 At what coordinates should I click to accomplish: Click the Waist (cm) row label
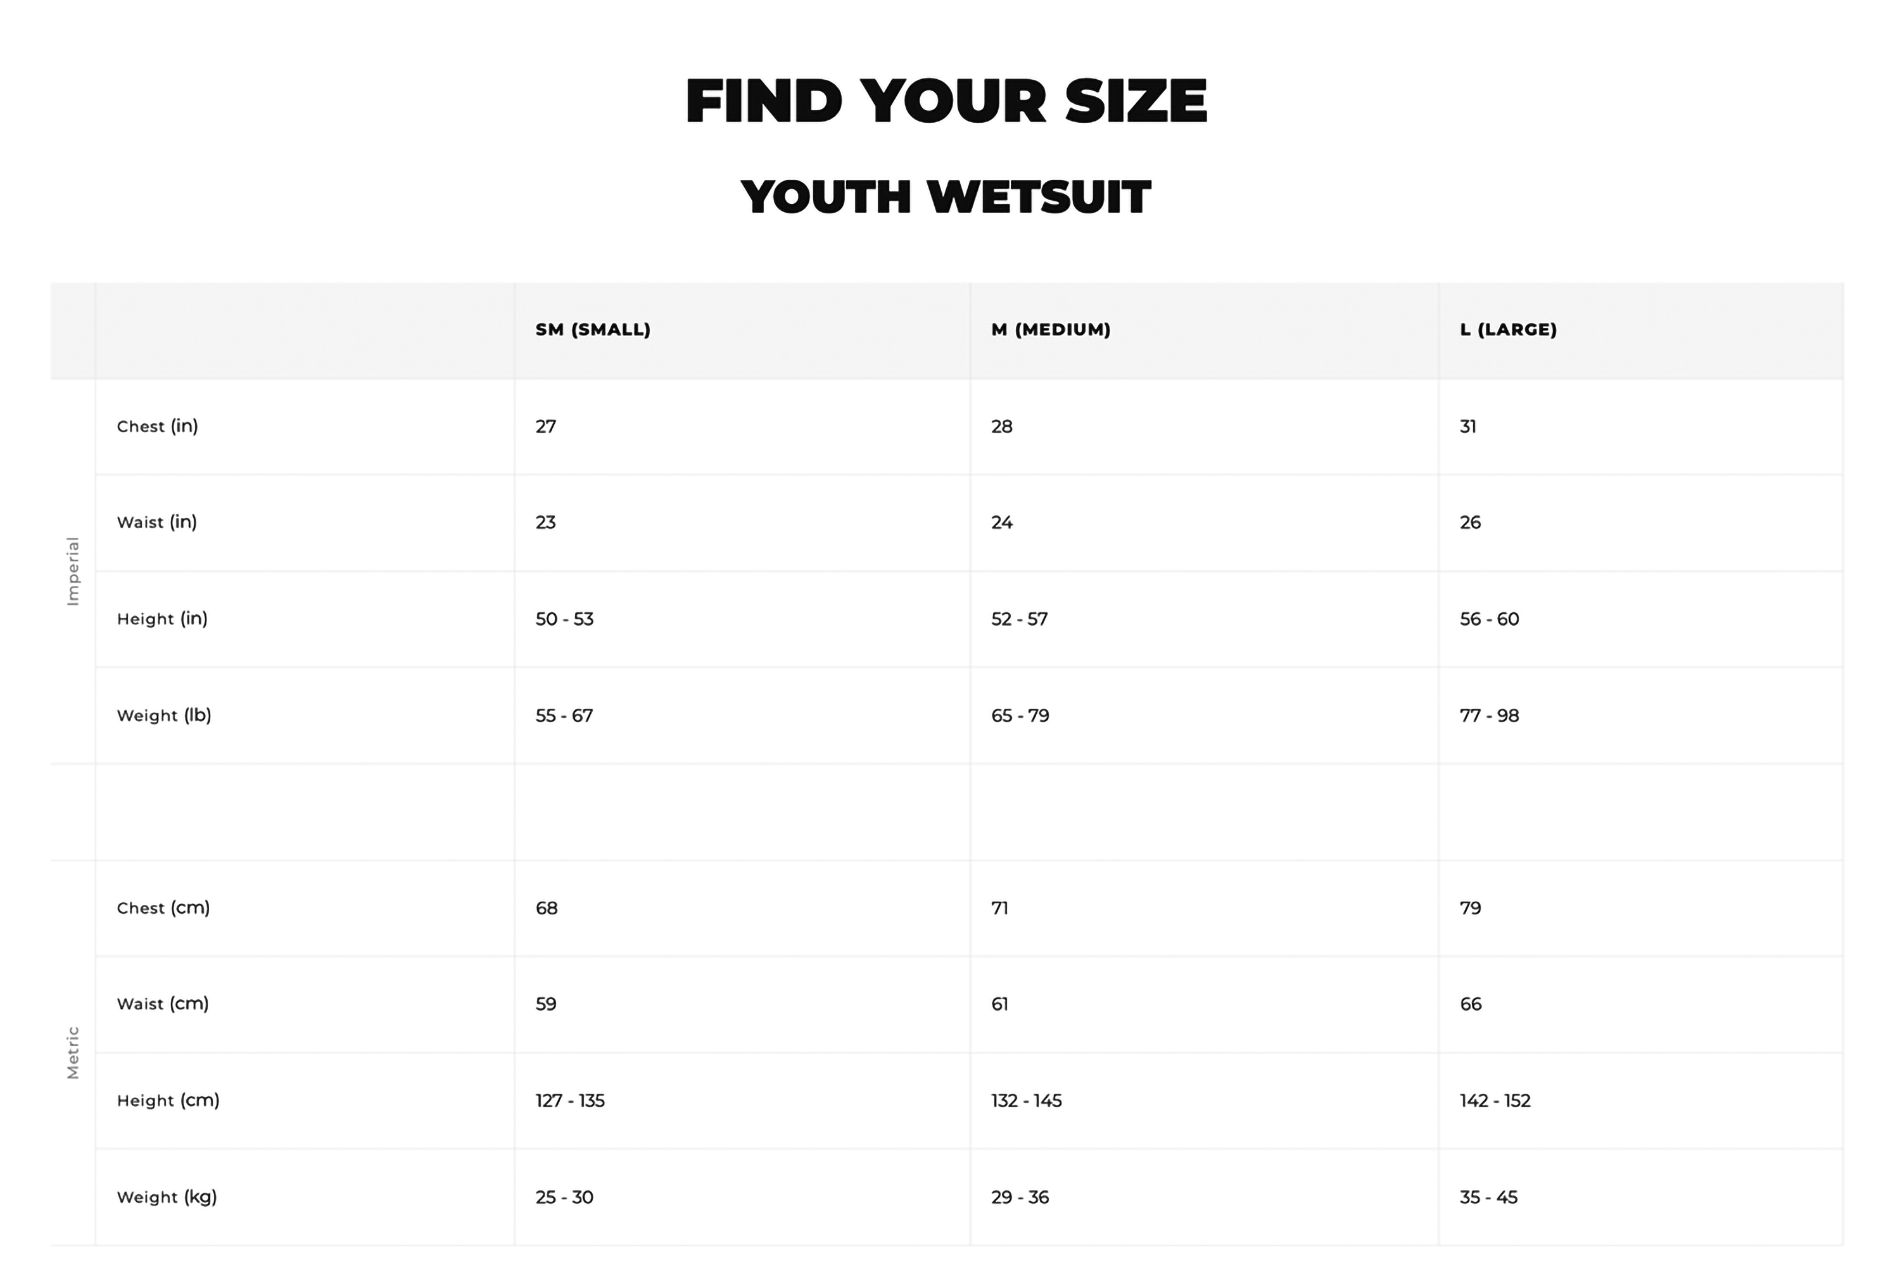[163, 1004]
